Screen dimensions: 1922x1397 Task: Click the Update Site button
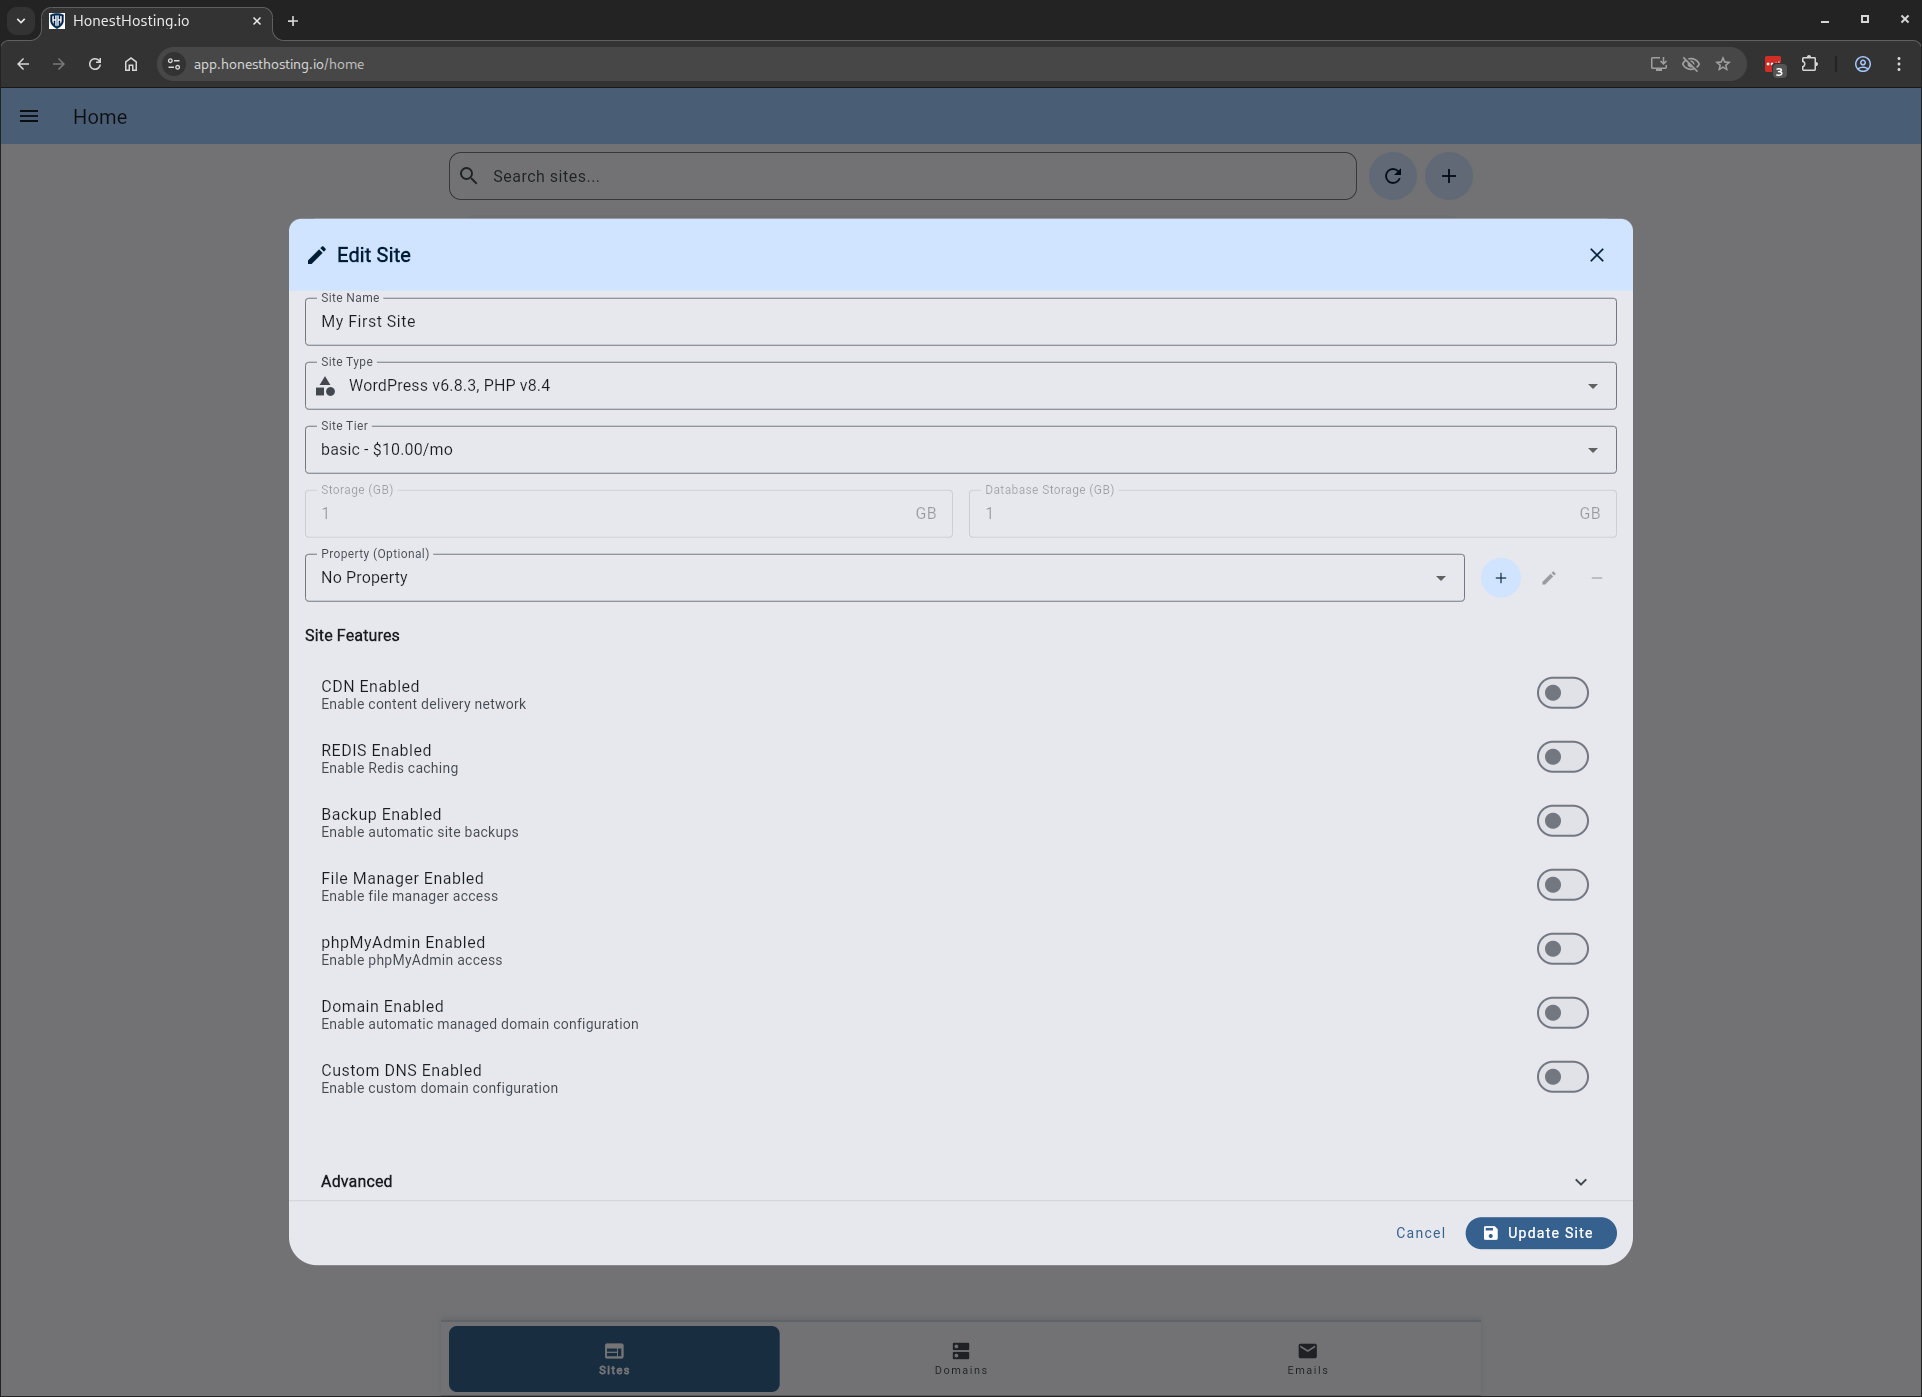(1540, 1233)
